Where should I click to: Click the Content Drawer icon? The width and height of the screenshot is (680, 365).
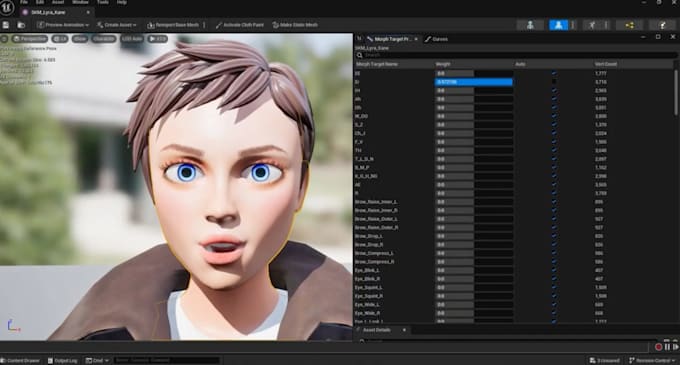[x=3, y=360]
